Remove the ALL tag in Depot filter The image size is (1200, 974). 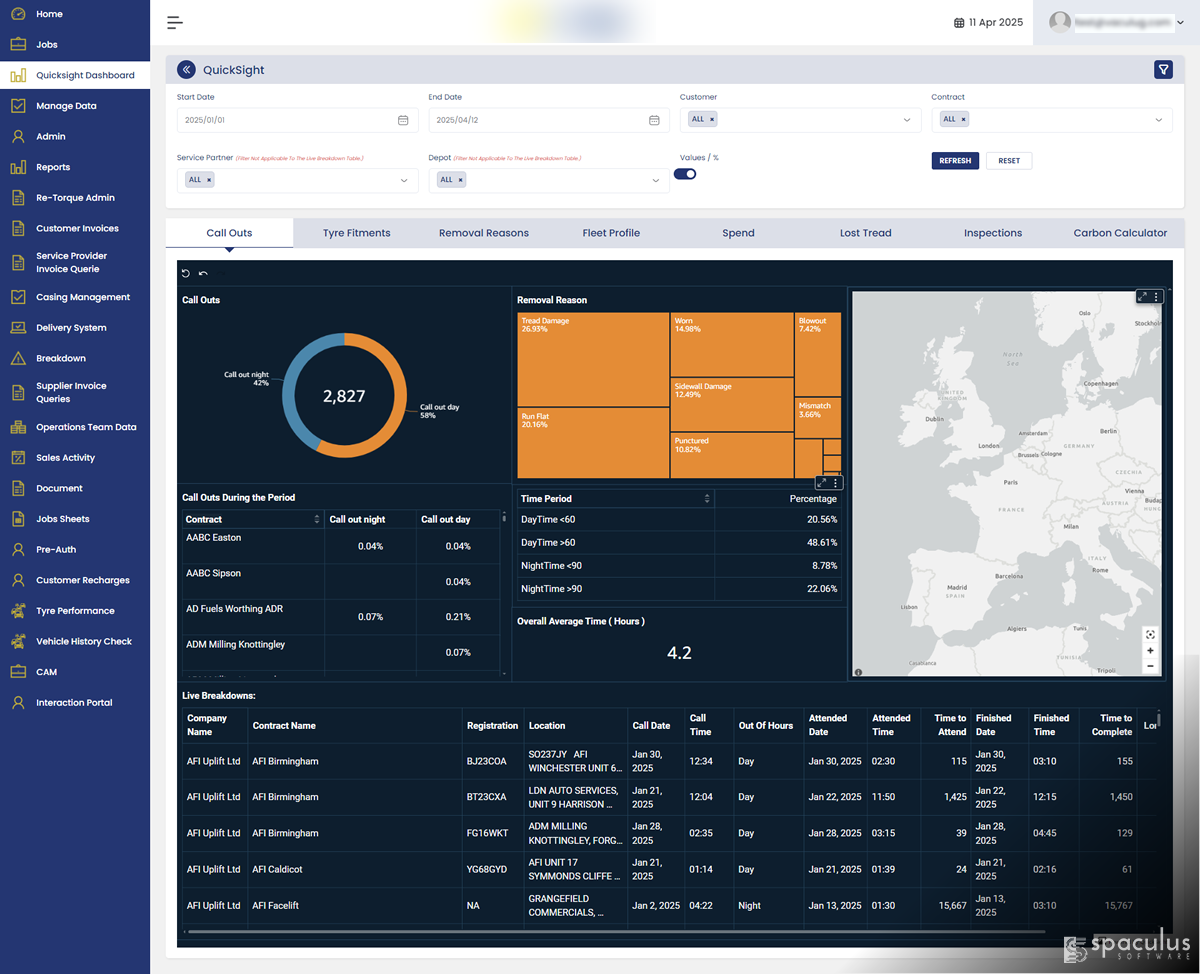pyautogui.click(x=460, y=180)
